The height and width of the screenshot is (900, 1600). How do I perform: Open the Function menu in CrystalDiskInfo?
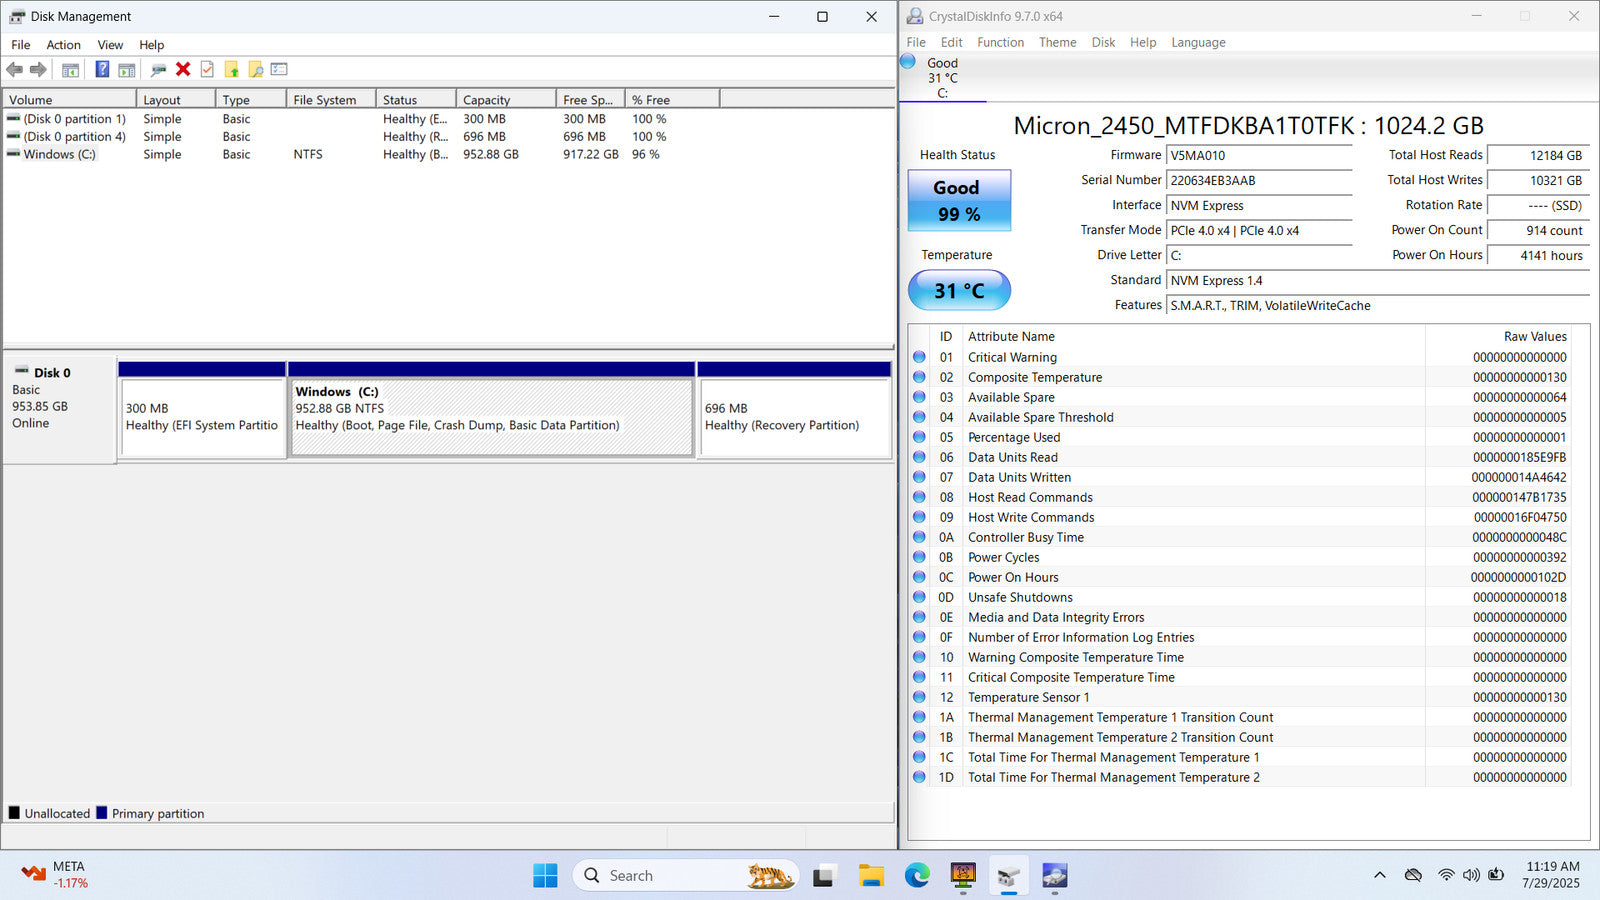[1000, 42]
